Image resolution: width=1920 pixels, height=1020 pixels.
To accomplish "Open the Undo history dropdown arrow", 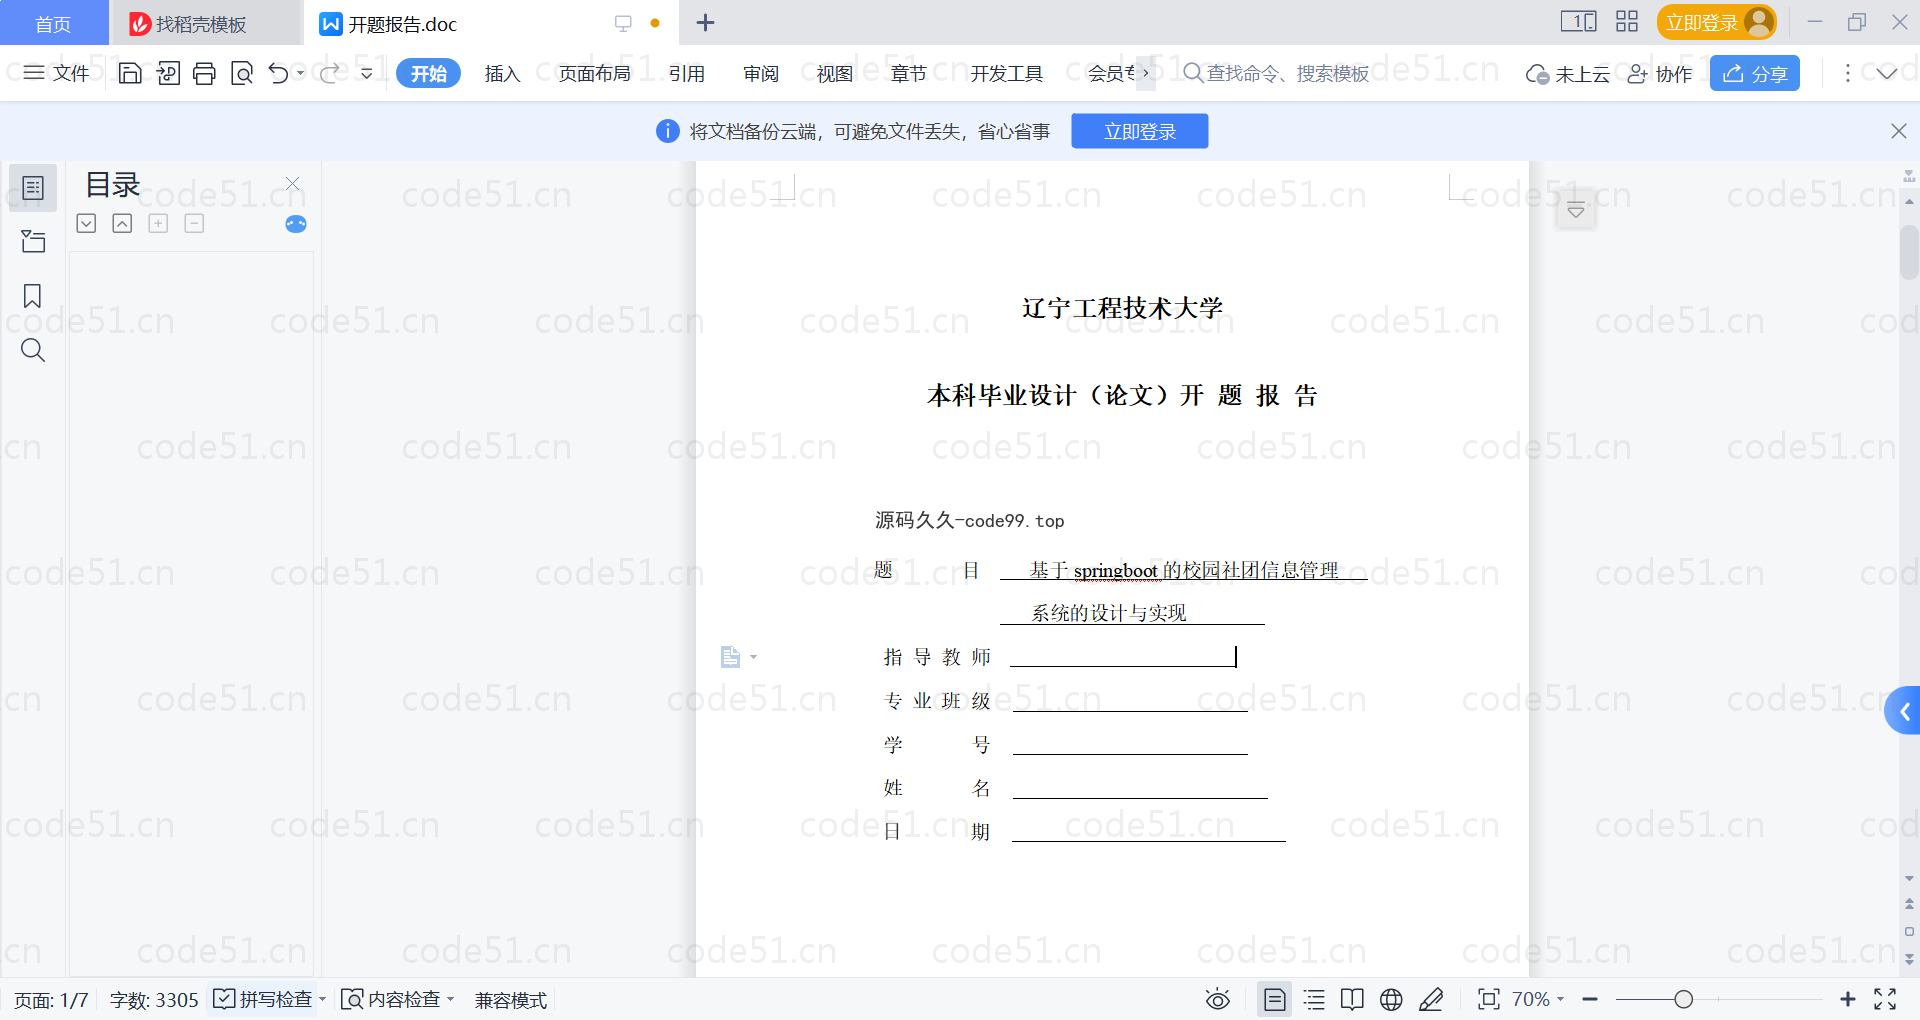I will coord(300,73).
